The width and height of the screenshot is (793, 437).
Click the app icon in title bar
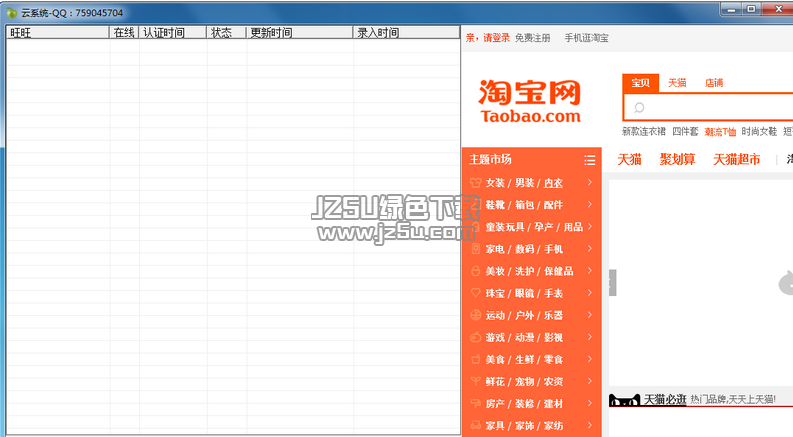(x=11, y=13)
